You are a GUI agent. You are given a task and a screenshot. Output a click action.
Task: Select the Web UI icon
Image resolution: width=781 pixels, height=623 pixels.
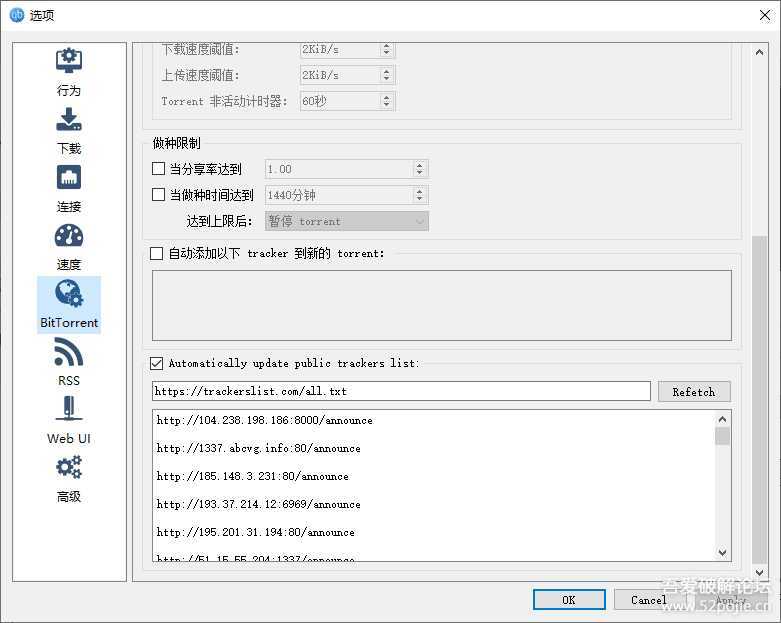tap(69, 410)
